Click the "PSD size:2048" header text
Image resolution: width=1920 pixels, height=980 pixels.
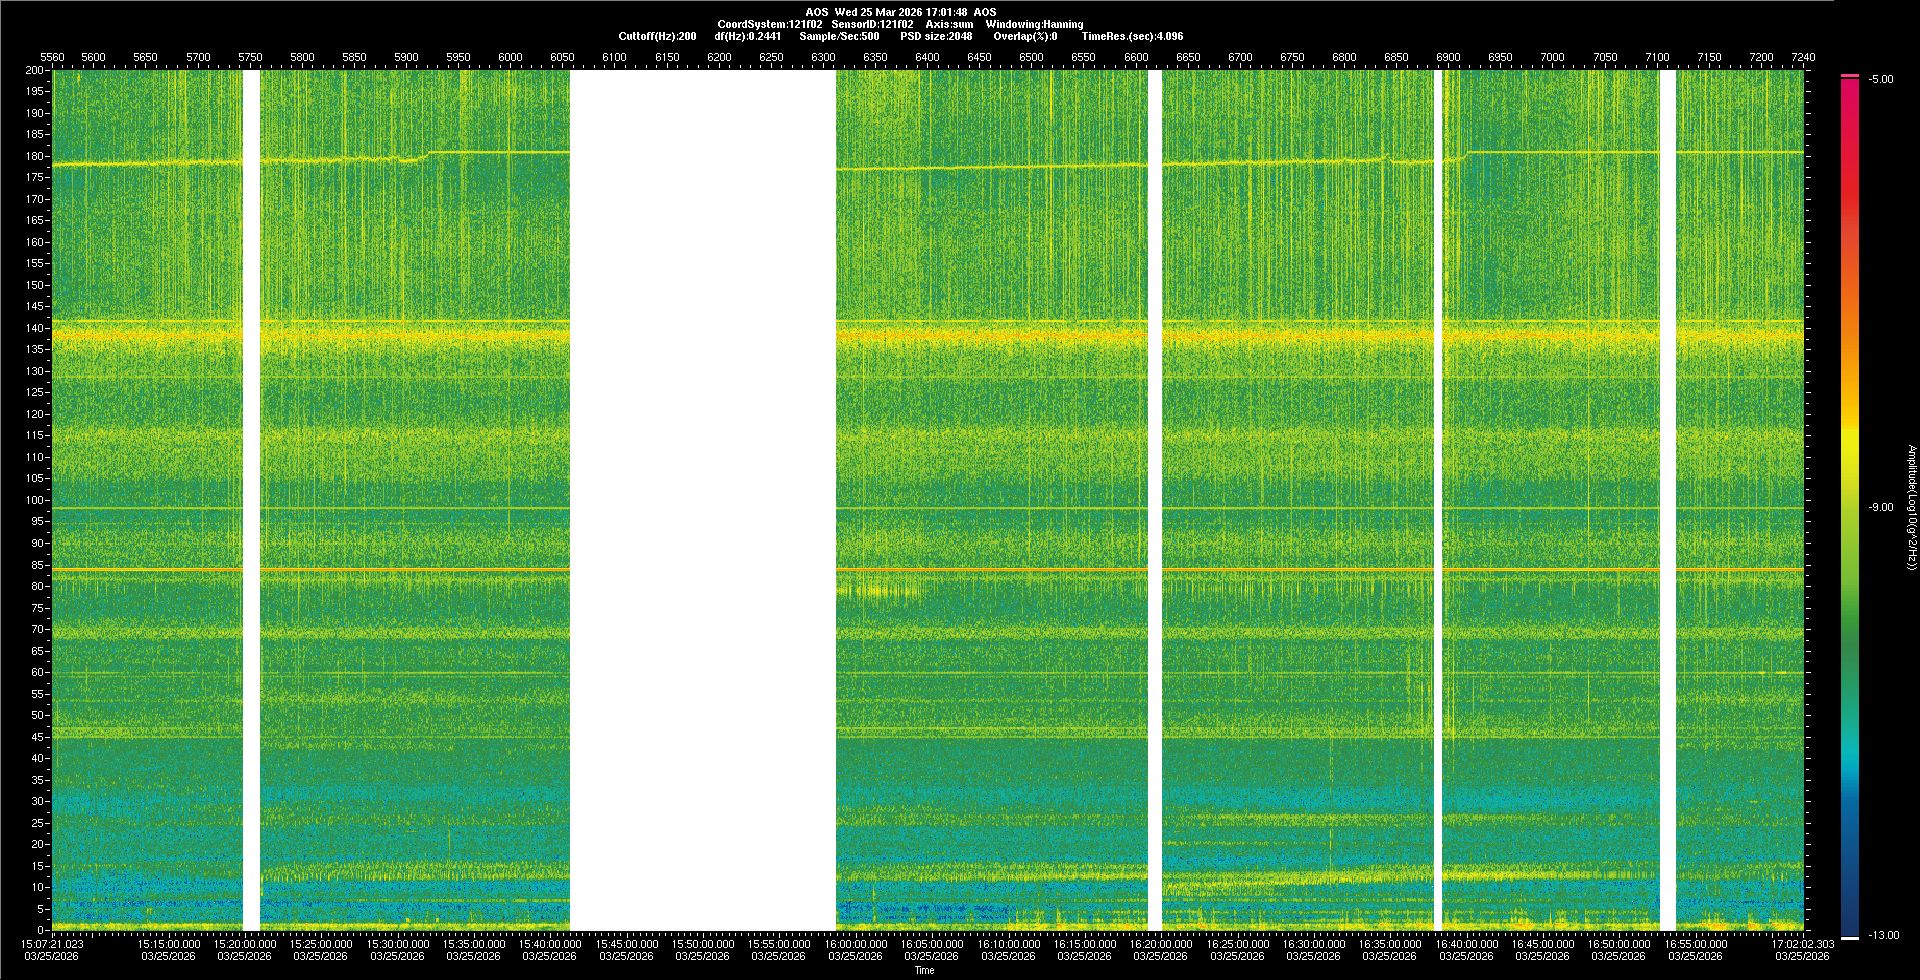936,36
